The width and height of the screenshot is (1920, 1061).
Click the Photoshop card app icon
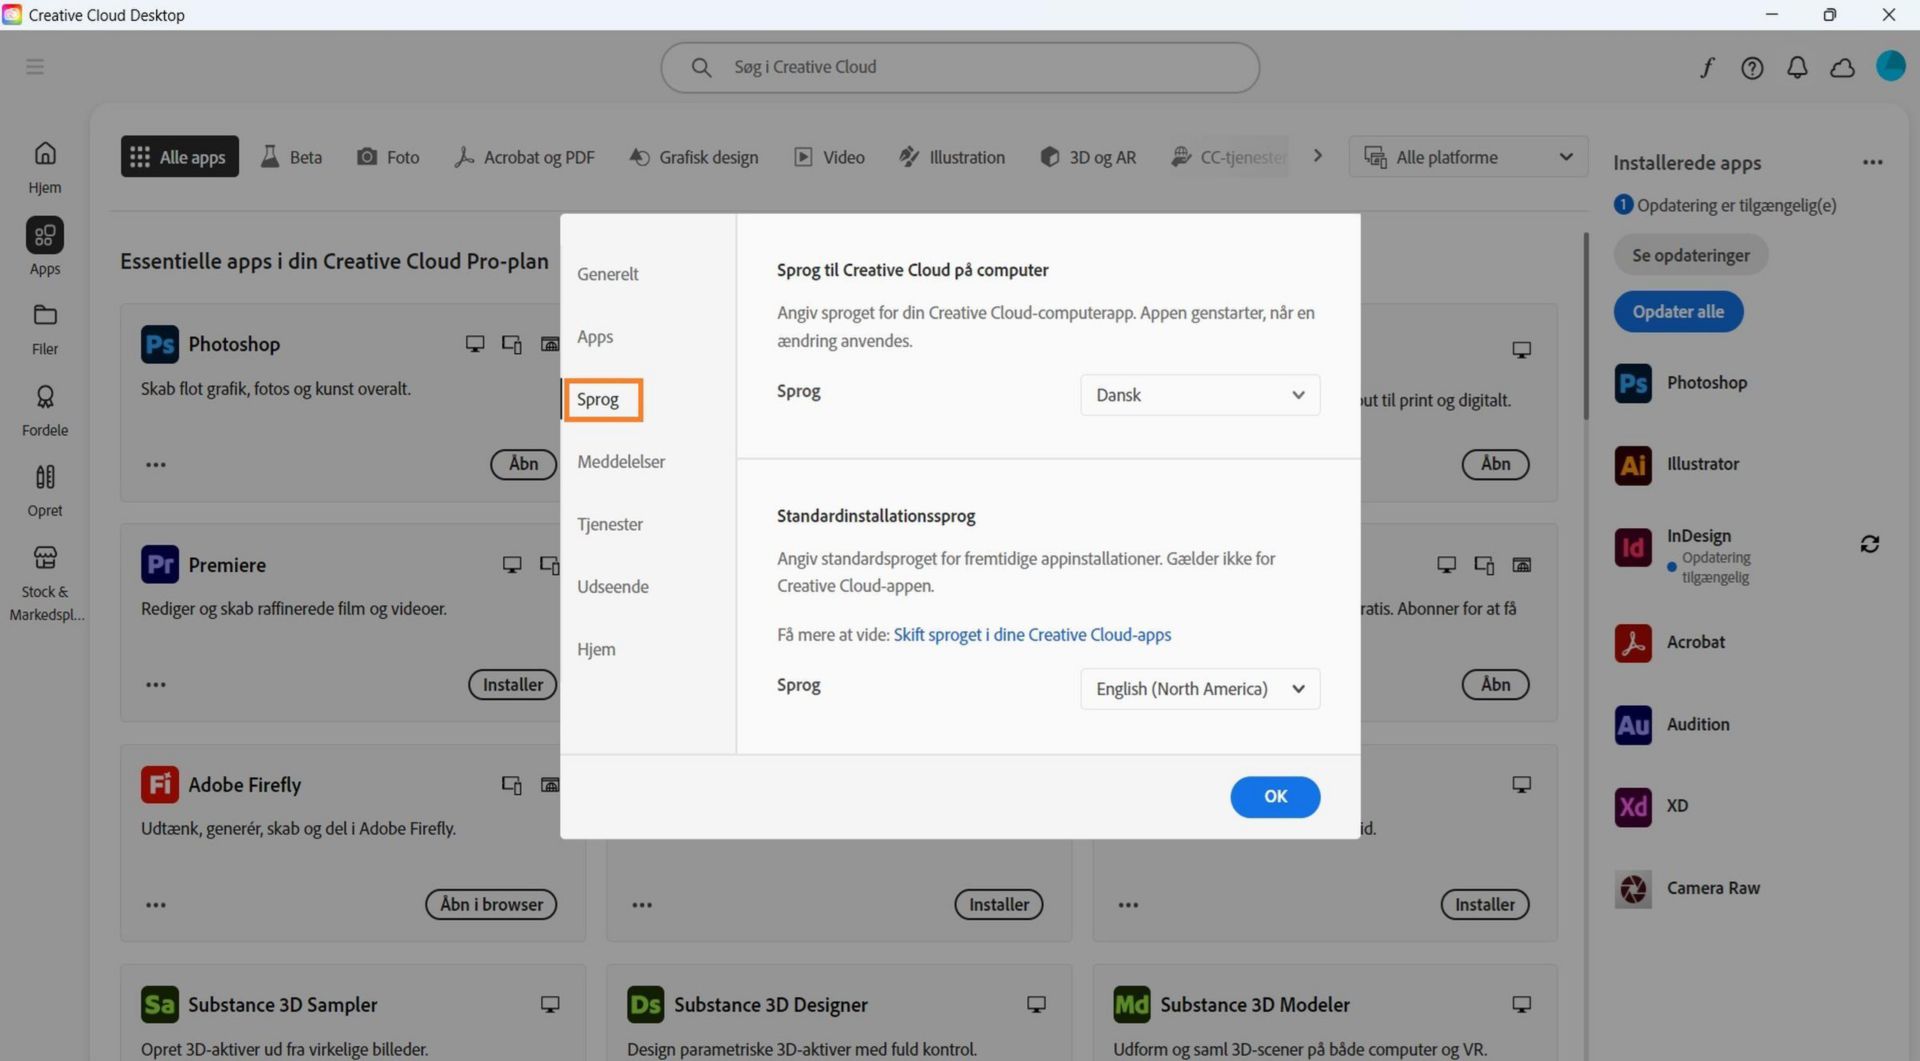pyautogui.click(x=159, y=344)
